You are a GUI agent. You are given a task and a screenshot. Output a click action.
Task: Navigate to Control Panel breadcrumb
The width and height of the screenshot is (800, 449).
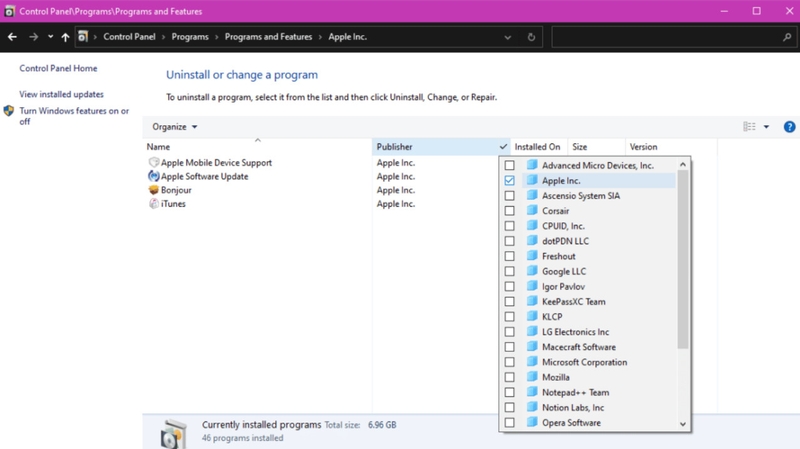[129, 37]
